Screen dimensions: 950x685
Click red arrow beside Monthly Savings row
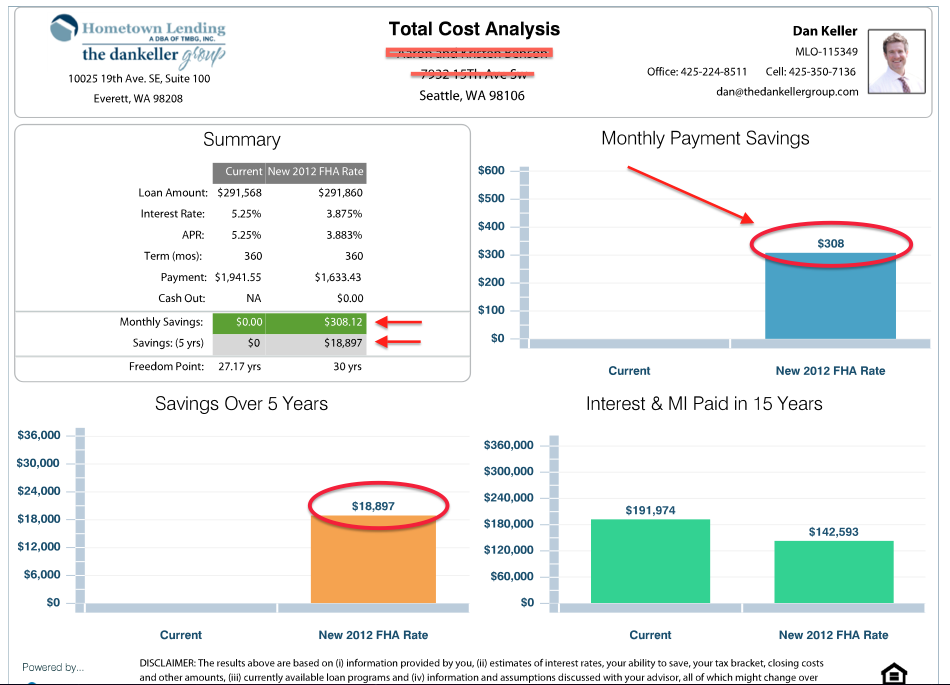(400, 322)
